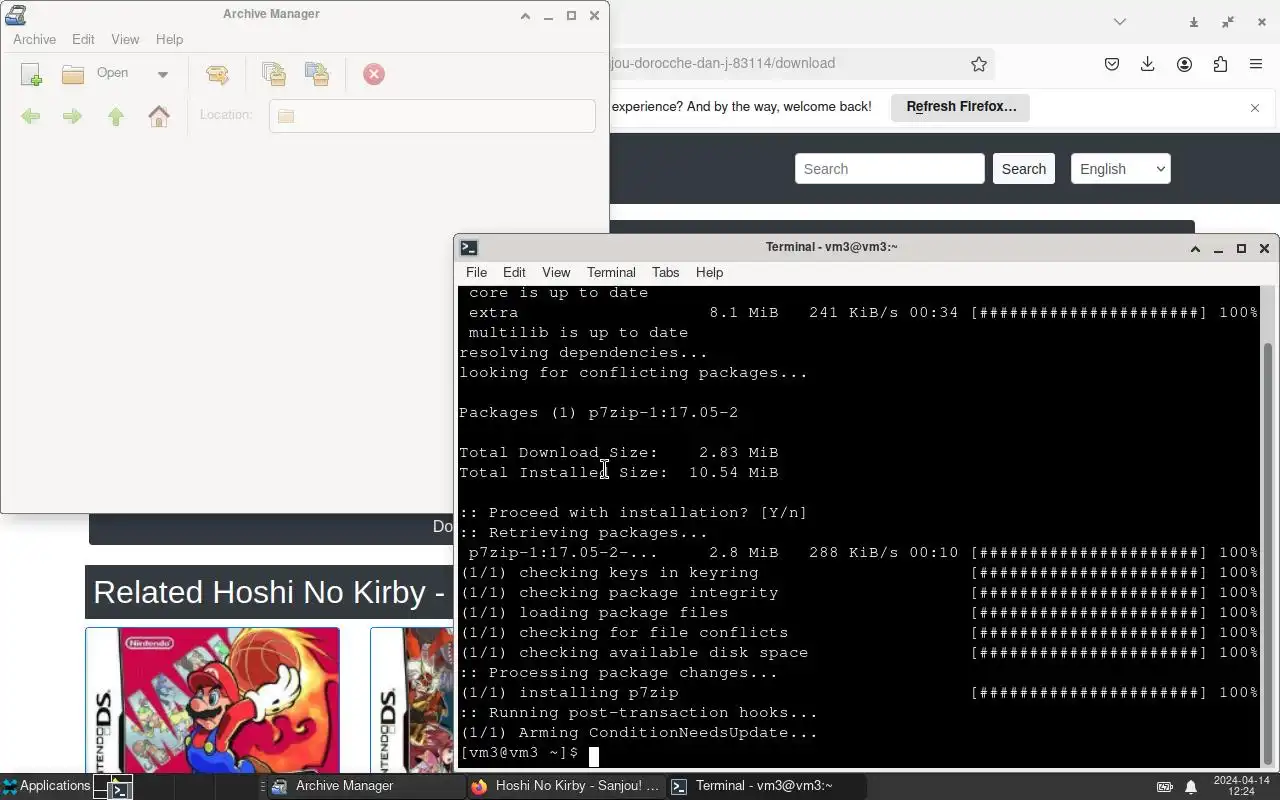This screenshot has height=800, width=1280.
Task: Click the 'Packages (1) p7zip-1:17.05-2' line
Action: pyautogui.click(x=598, y=413)
